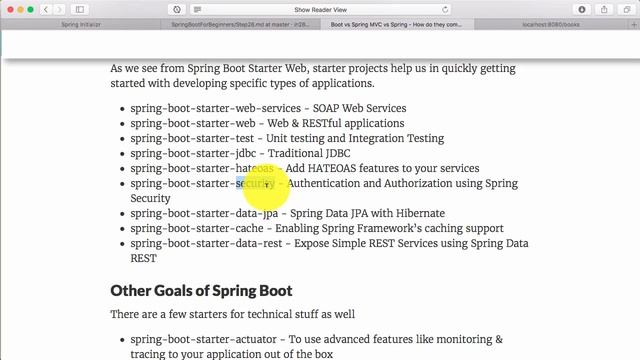Toggle the Safari sidebar button
This screenshot has width=640, height=360.
[80, 9]
